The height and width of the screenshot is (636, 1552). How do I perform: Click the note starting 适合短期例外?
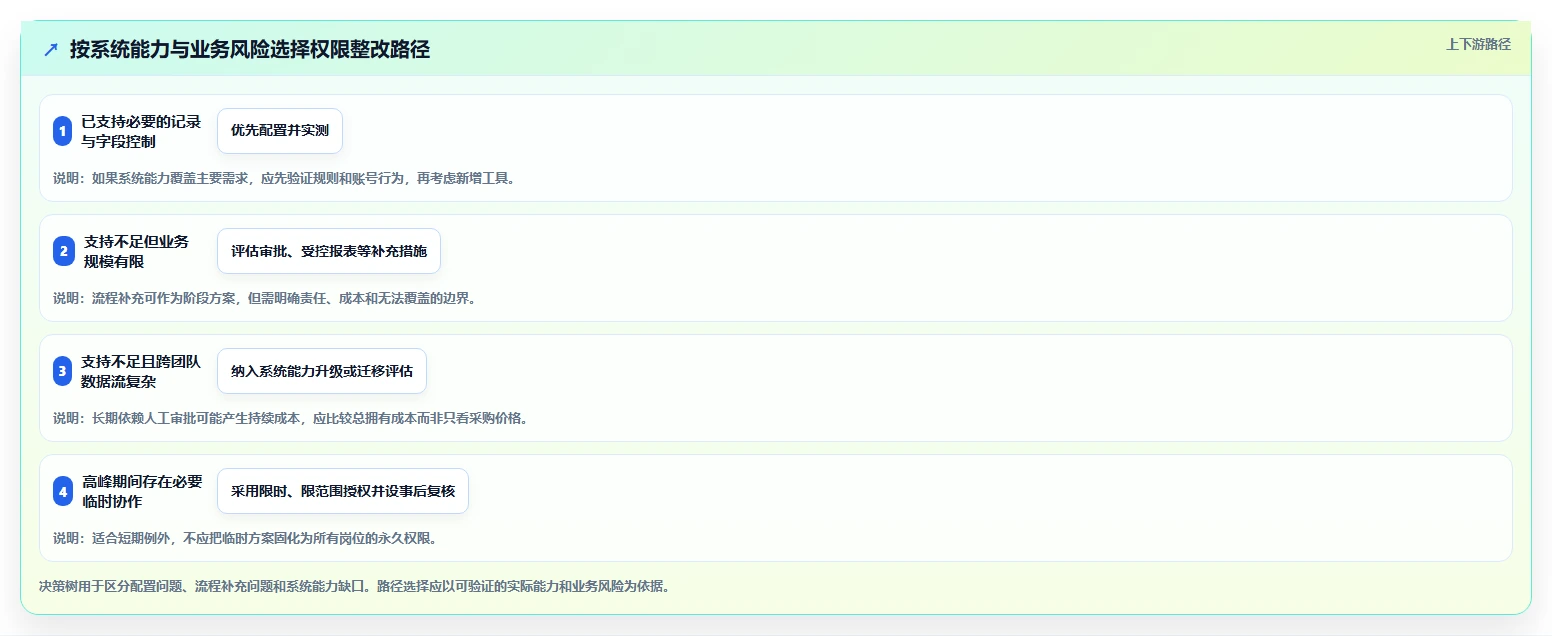coord(245,538)
